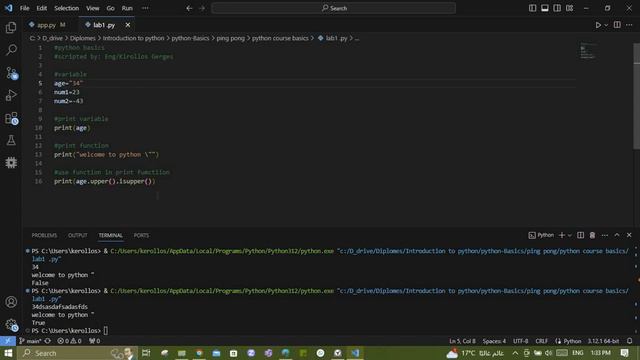Switch to the PORTS panel tab

tap(141, 236)
